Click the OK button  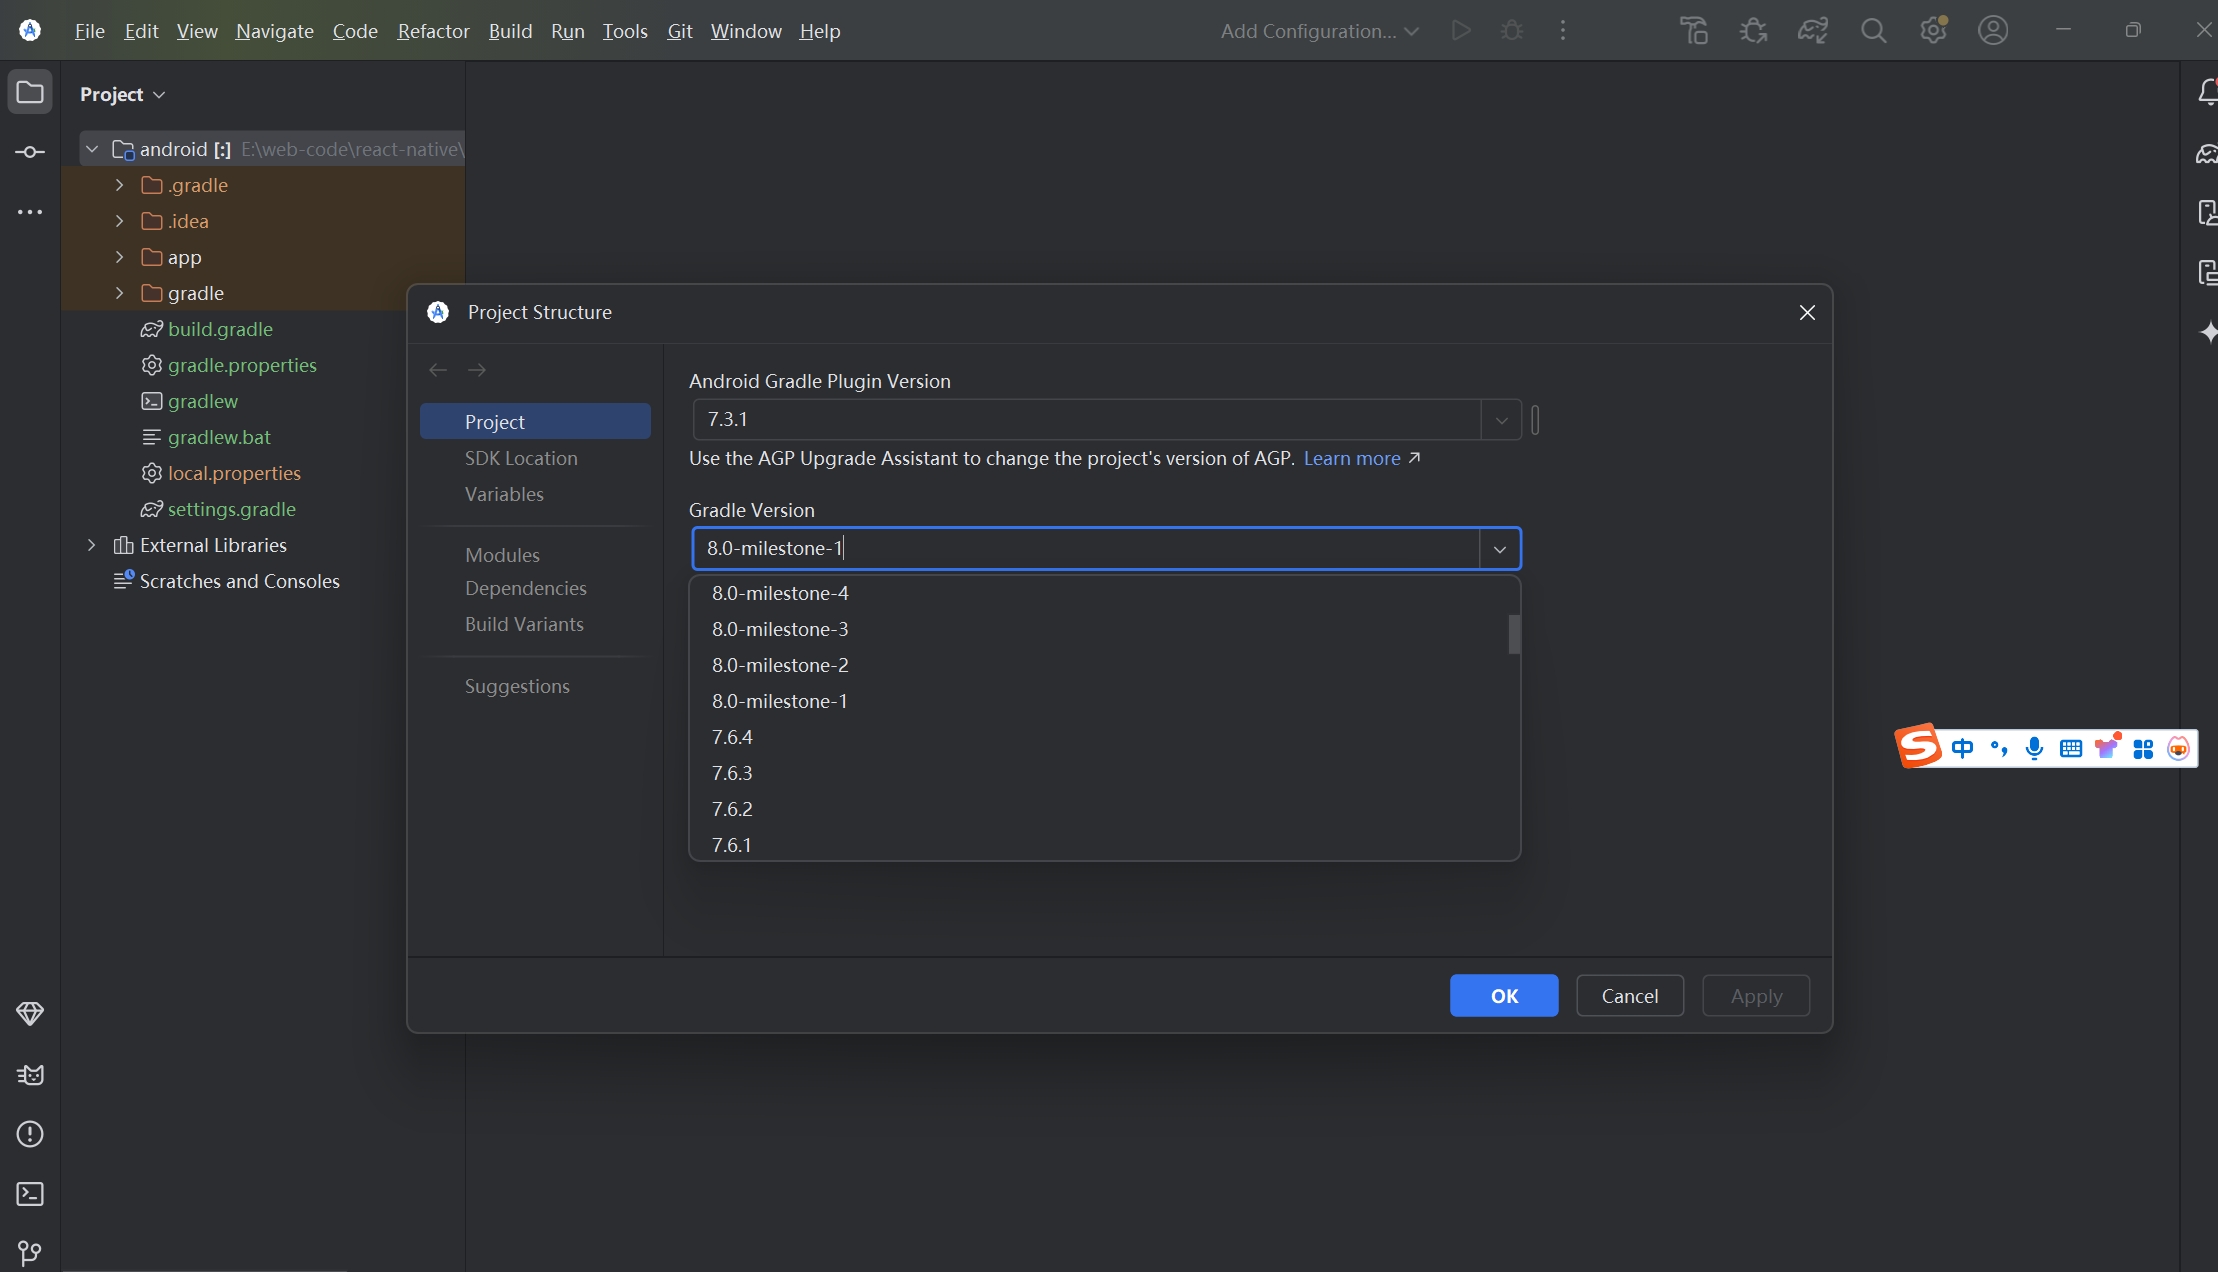tap(1504, 996)
